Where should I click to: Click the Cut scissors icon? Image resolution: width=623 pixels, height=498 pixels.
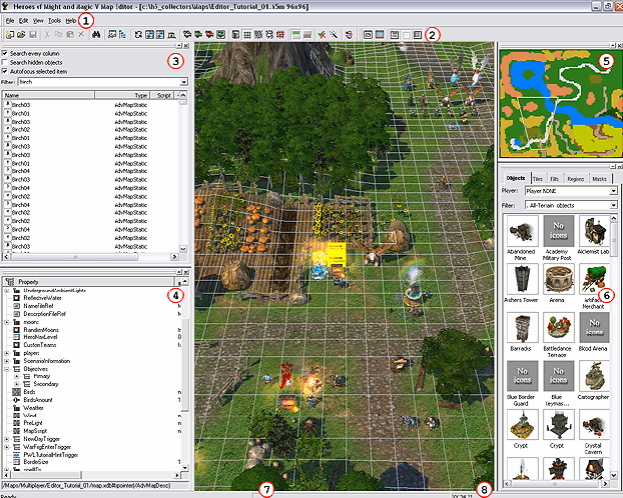click(x=47, y=35)
